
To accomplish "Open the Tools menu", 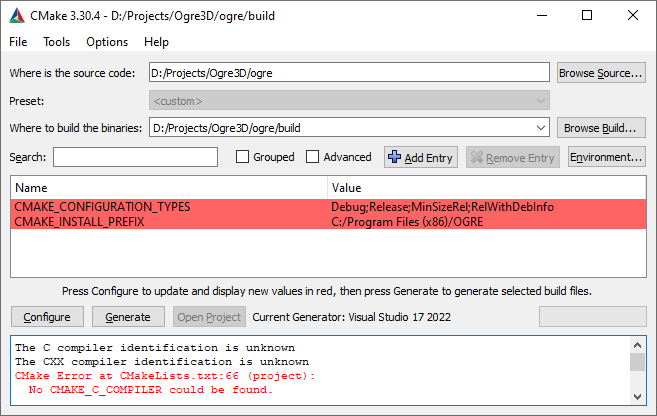I will point(57,42).
